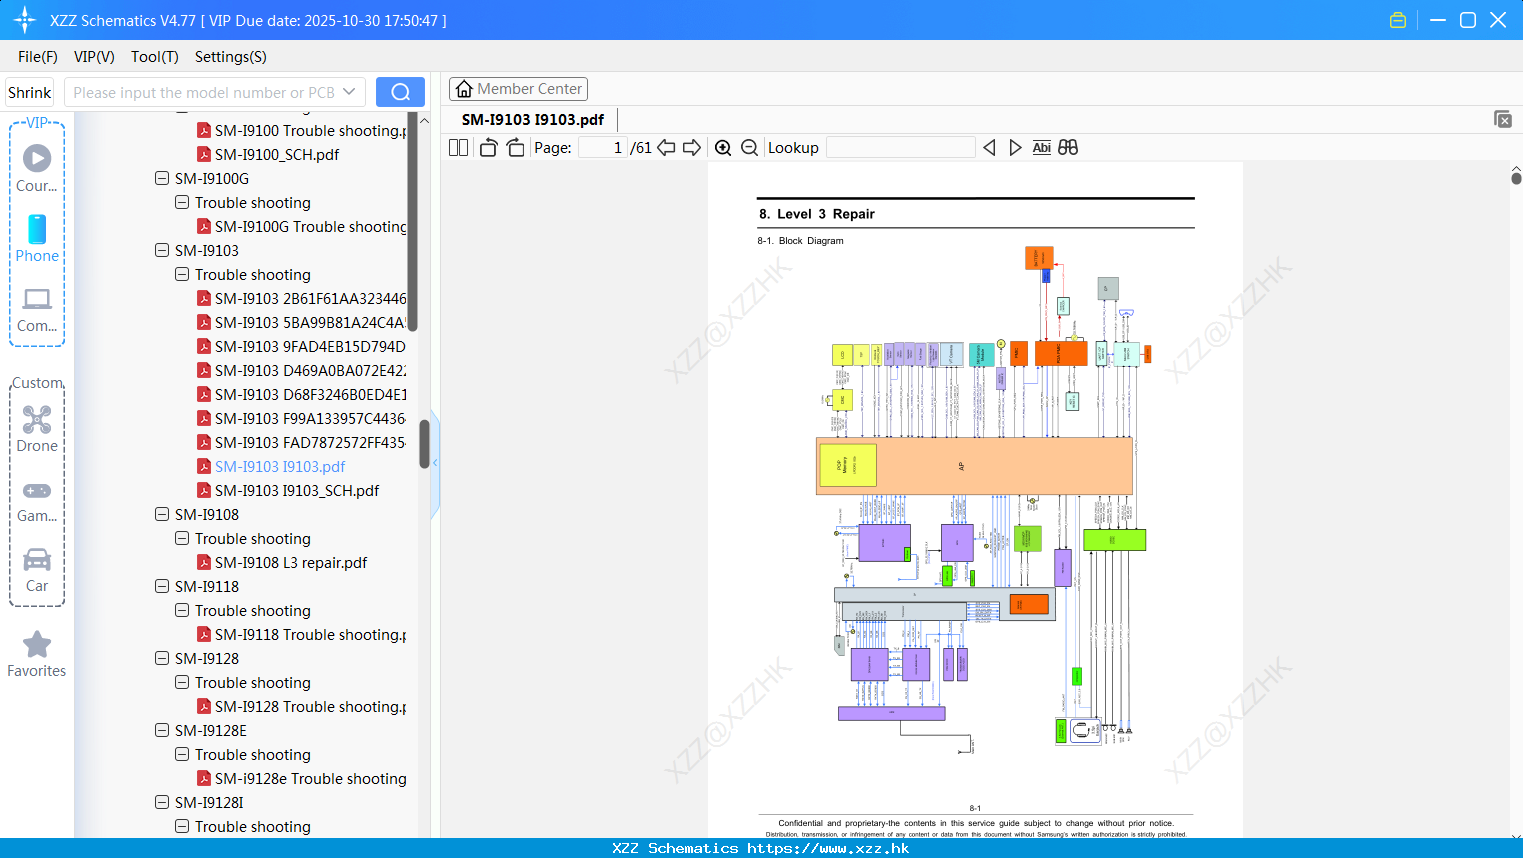Open the Member Center button
1523x858 pixels.
click(x=518, y=89)
